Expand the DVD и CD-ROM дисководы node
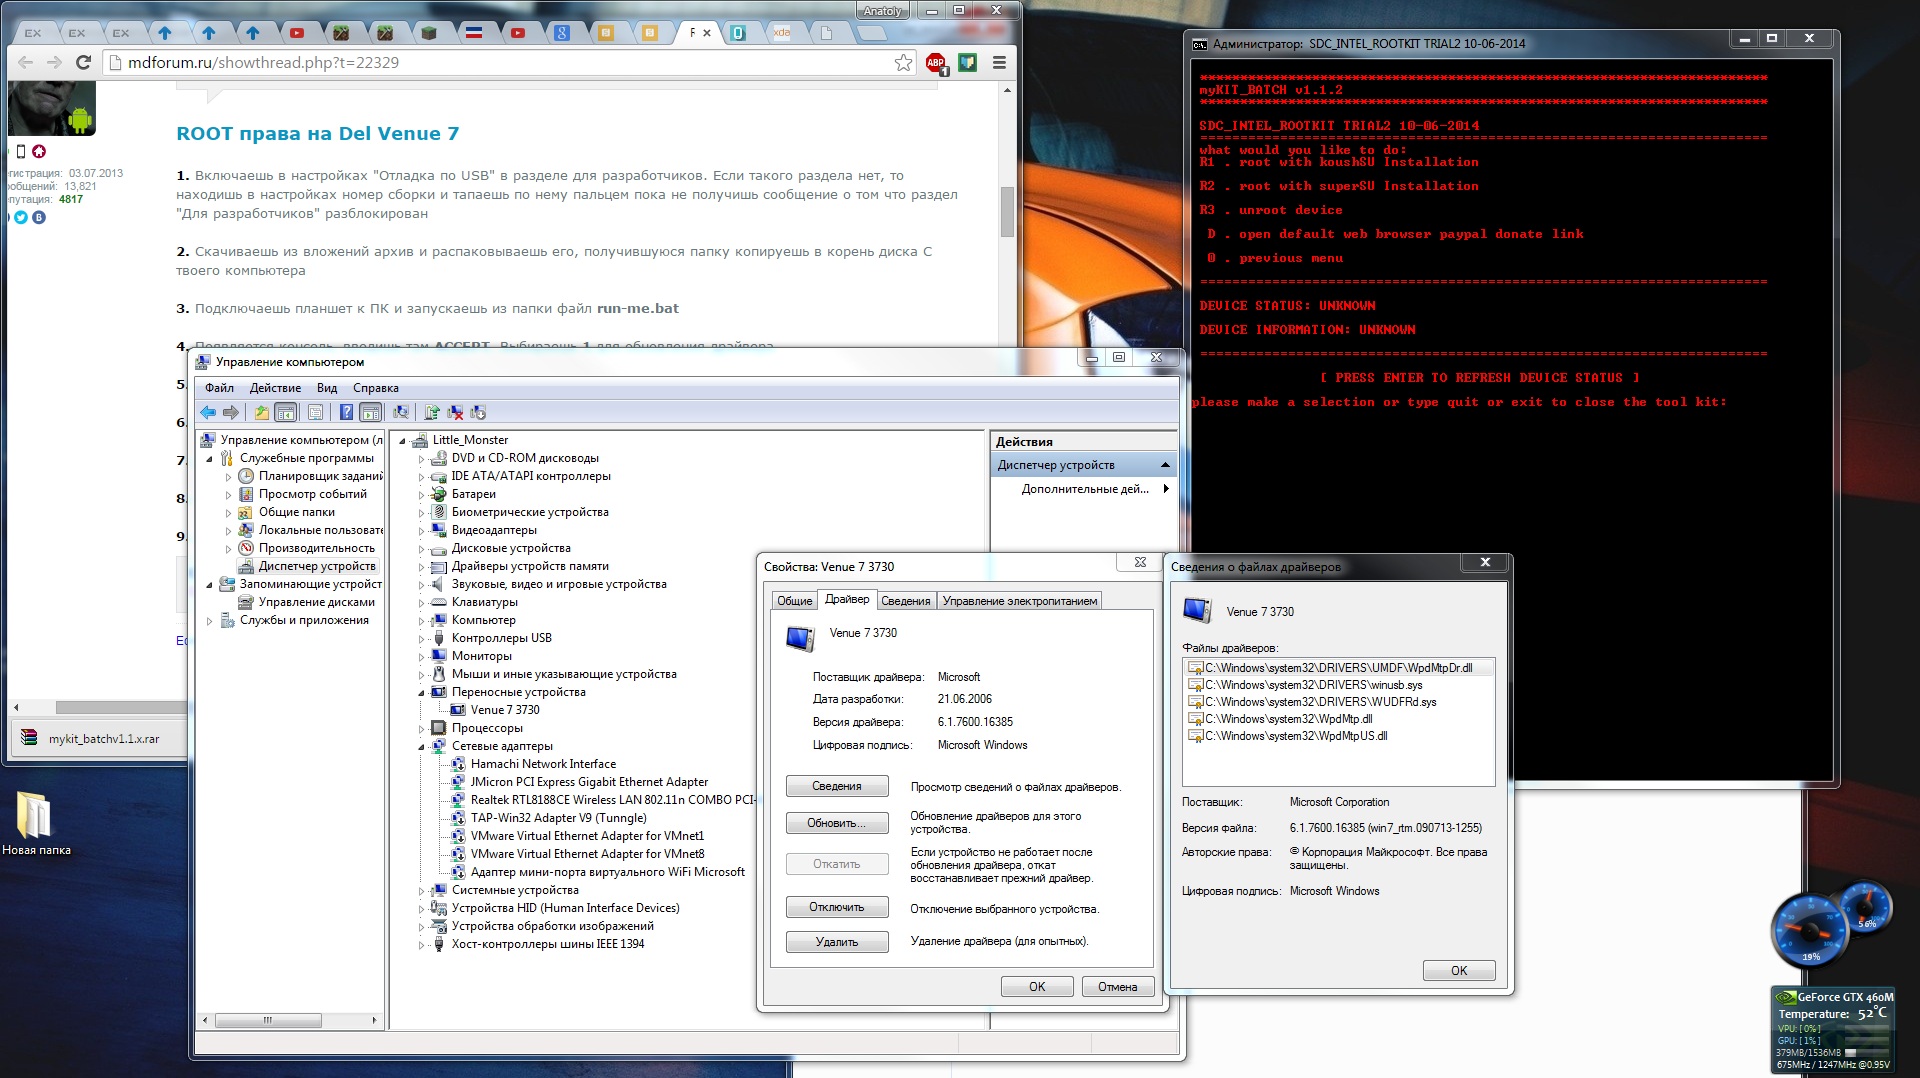The width and height of the screenshot is (1920, 1078). (x=421, y=459)
